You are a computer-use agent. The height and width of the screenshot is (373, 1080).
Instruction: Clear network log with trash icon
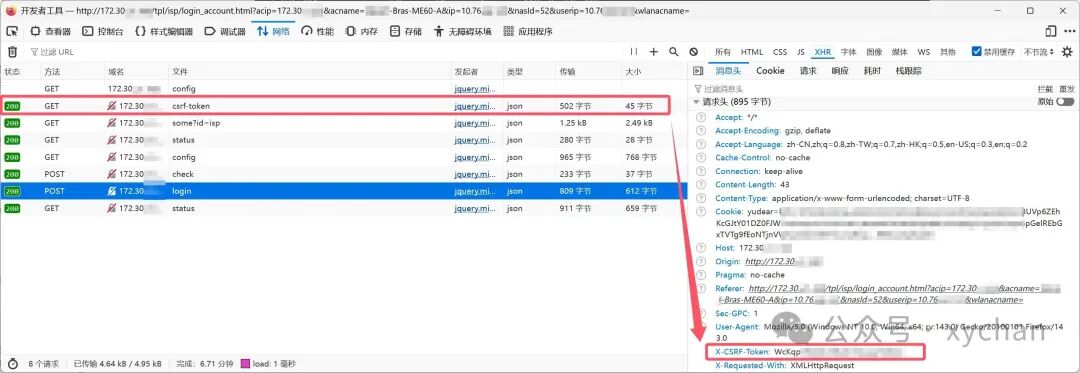[12, 52]
